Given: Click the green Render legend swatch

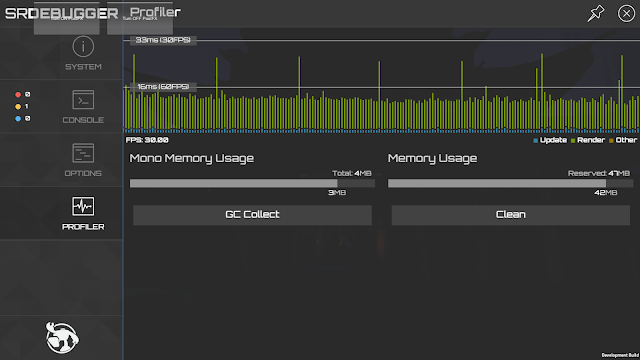Looking at the screenshot, I should click(x=573, y=140).
